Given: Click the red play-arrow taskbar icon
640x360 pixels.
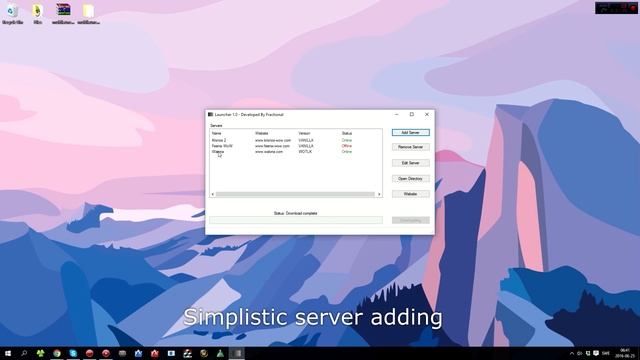Looking at the screenshot, I should pos(106,353).
